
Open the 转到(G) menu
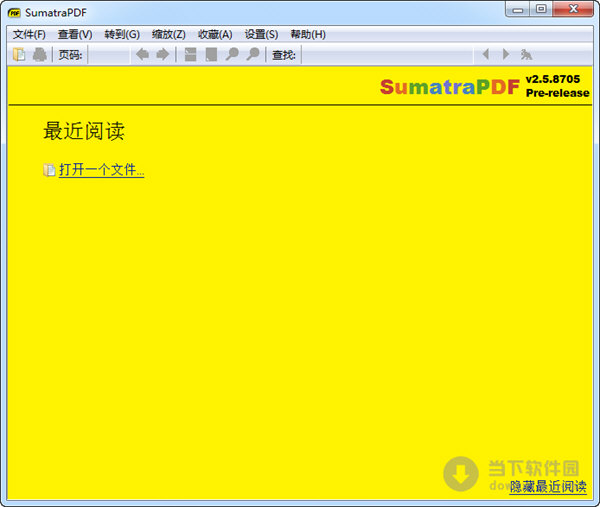[x=122, y=34]
